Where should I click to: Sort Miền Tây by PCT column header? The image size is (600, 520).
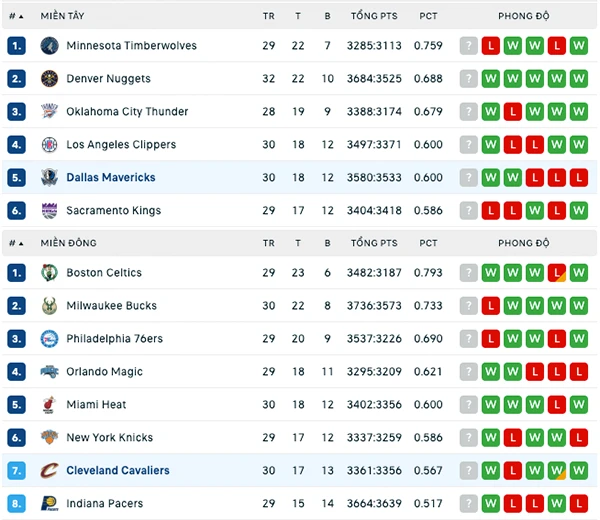tap(428, 16)
